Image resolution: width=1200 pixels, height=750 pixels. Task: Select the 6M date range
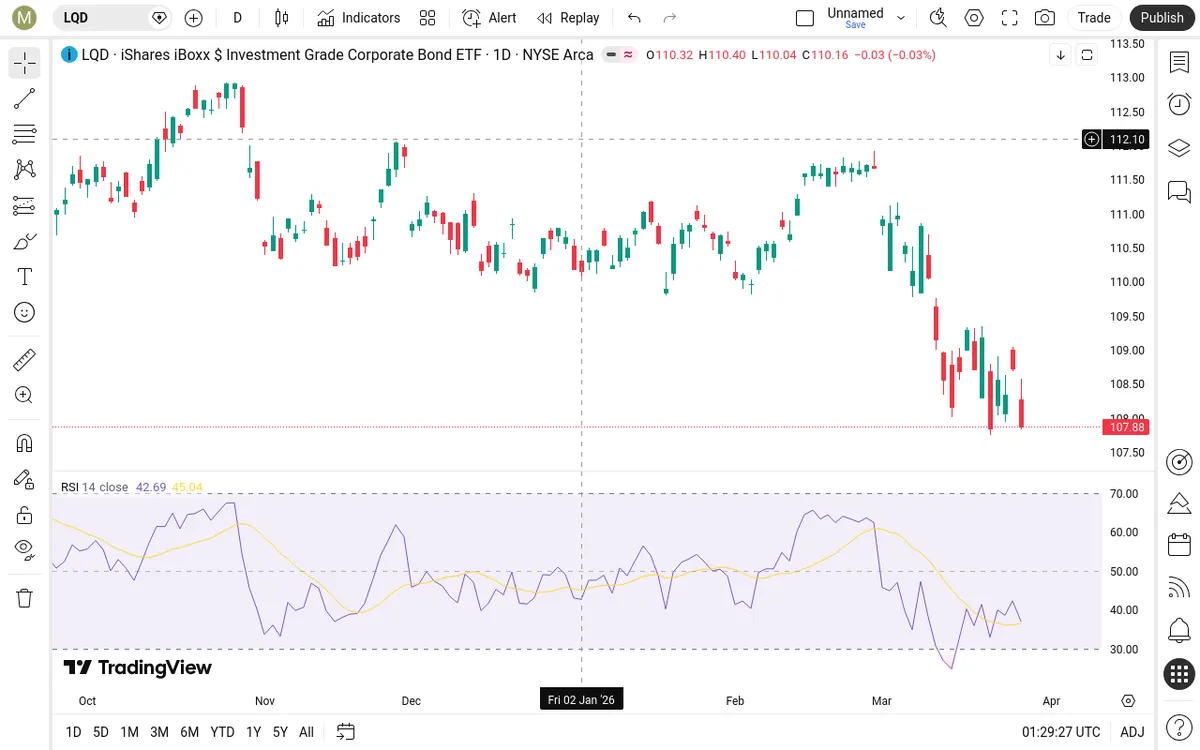[189, 732]
